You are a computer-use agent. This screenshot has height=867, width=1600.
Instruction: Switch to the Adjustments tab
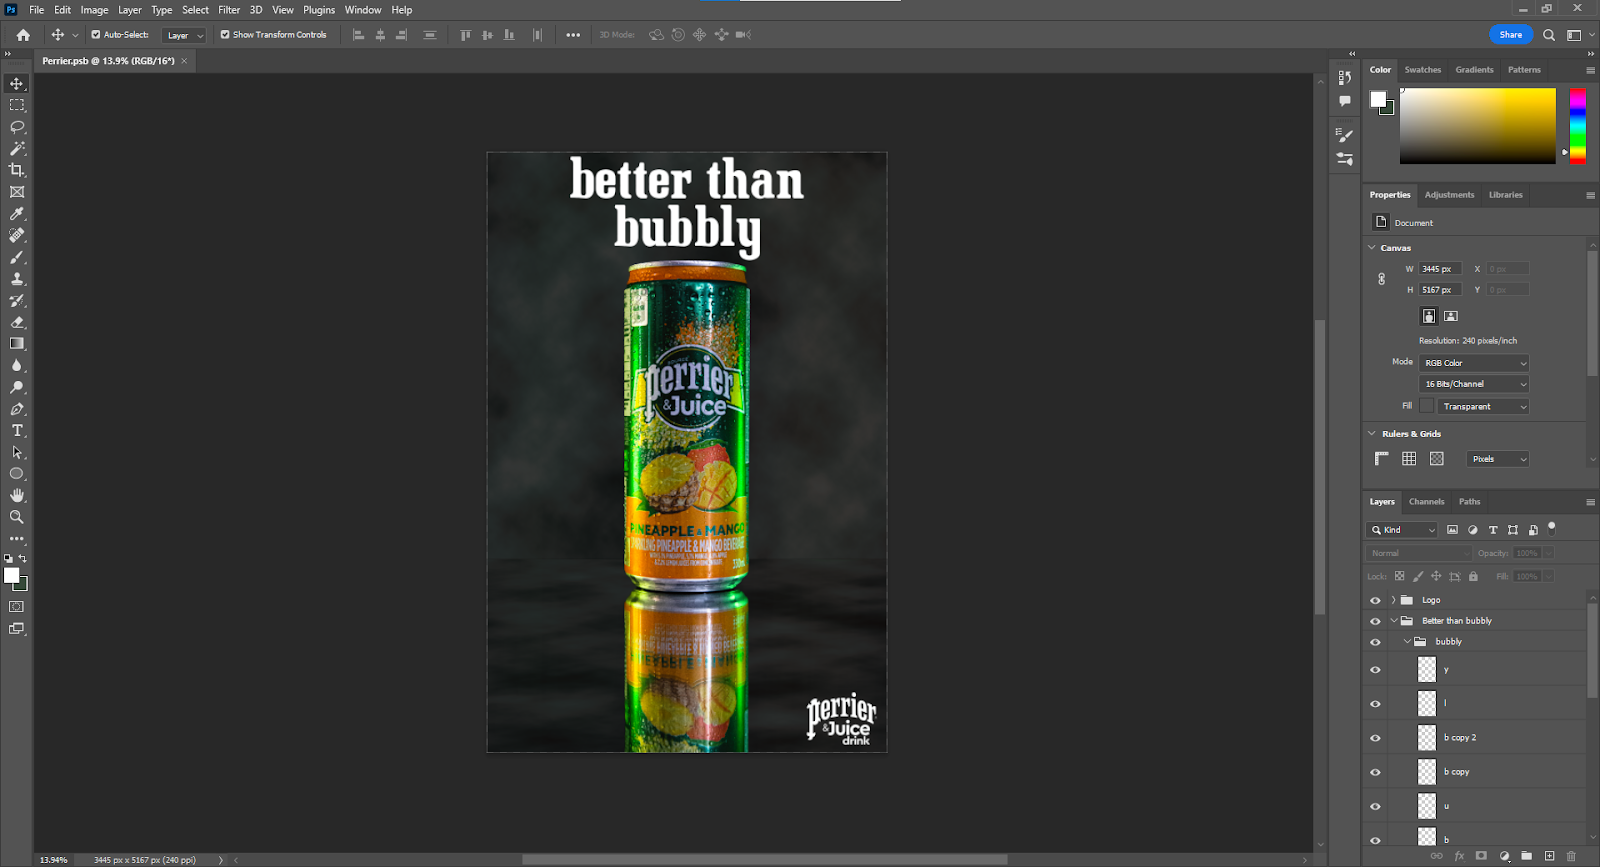1449,195
